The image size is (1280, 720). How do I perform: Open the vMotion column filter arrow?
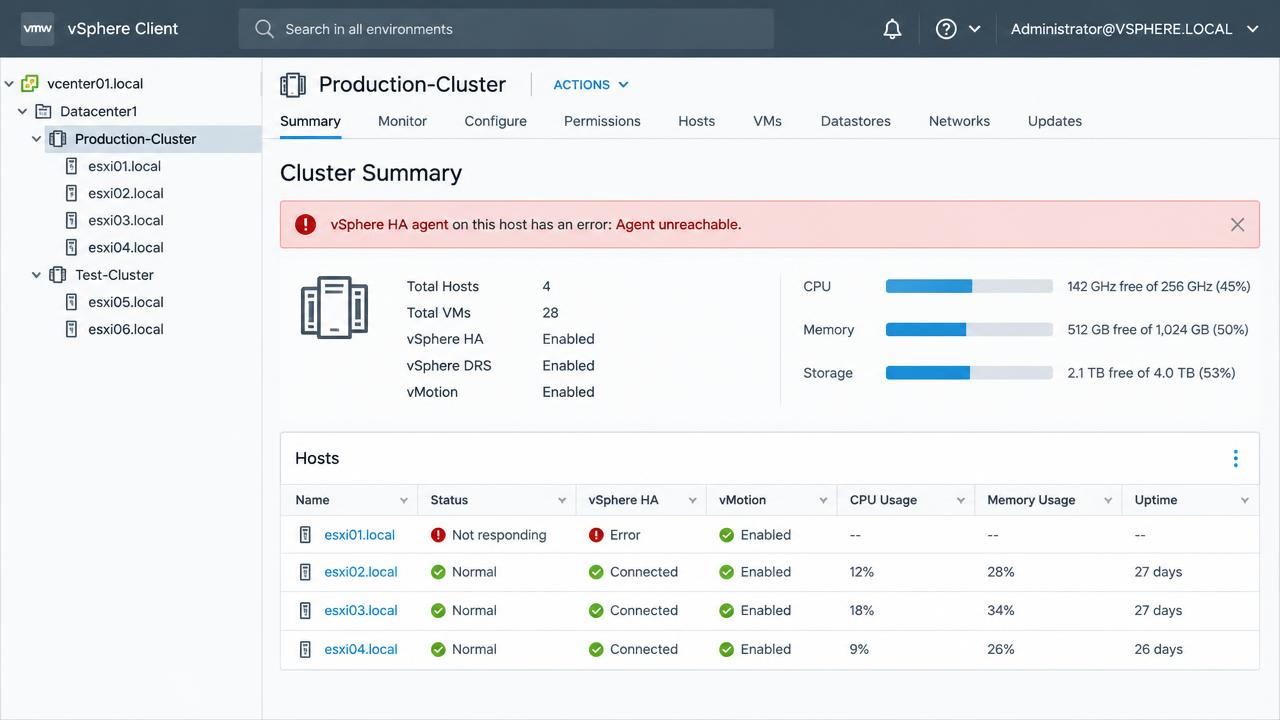click(823, 500)
